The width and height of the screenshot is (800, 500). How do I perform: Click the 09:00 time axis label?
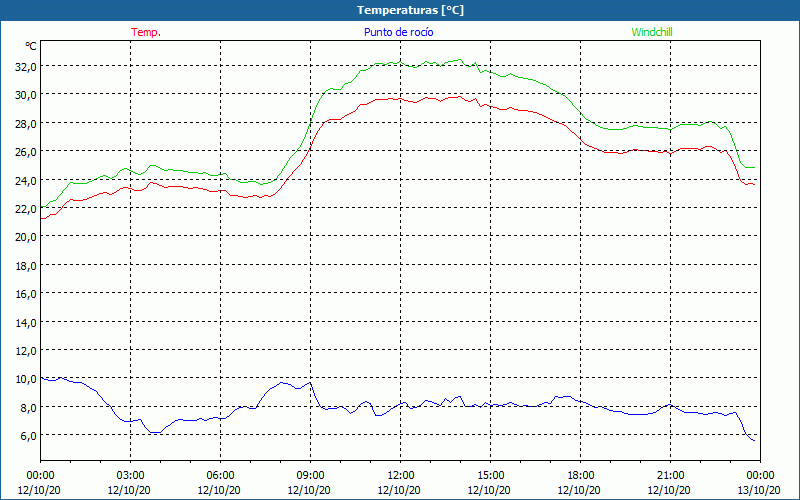[310, 476]
